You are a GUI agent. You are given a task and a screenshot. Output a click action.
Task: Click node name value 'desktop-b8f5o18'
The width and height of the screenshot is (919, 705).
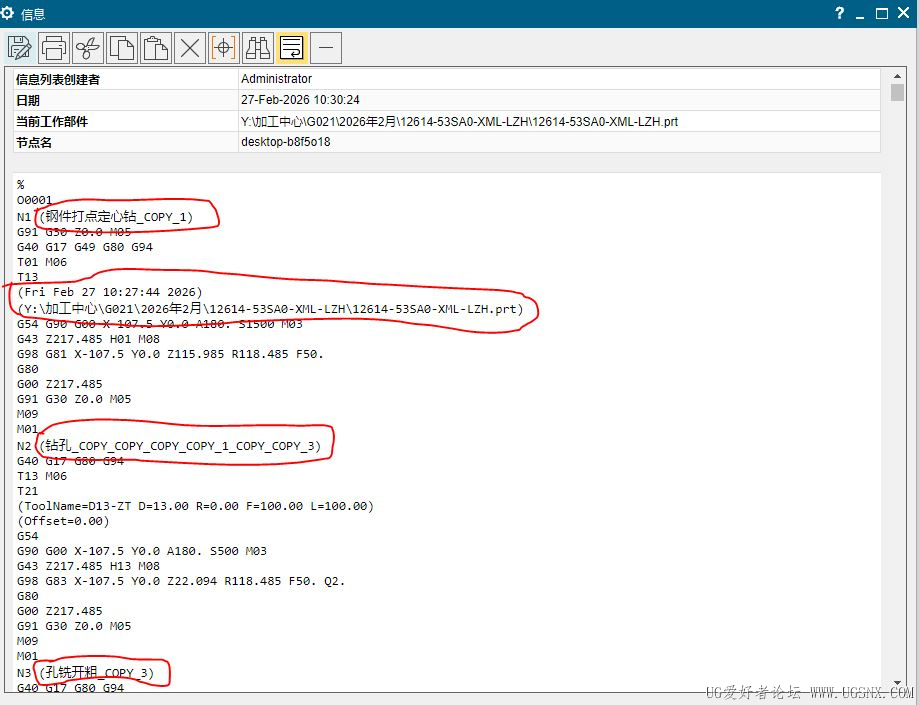tap(559, 142)
